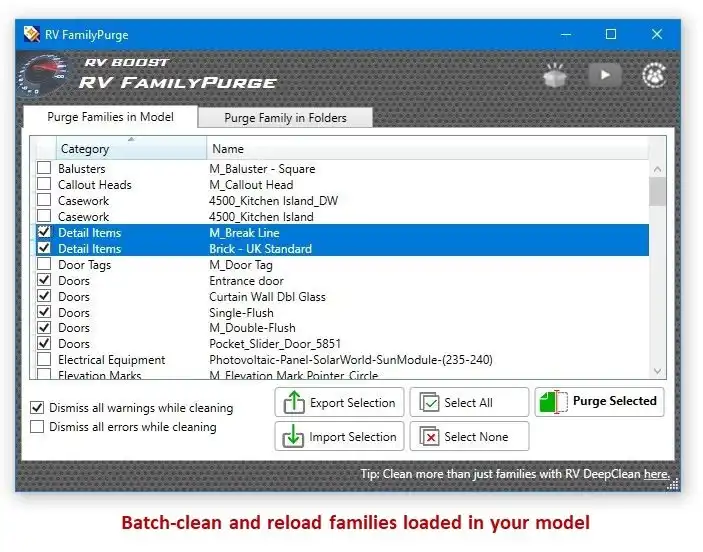703x552 pixels.
Task: Click the list scrollbar up arrow
Action: point(657,169)
